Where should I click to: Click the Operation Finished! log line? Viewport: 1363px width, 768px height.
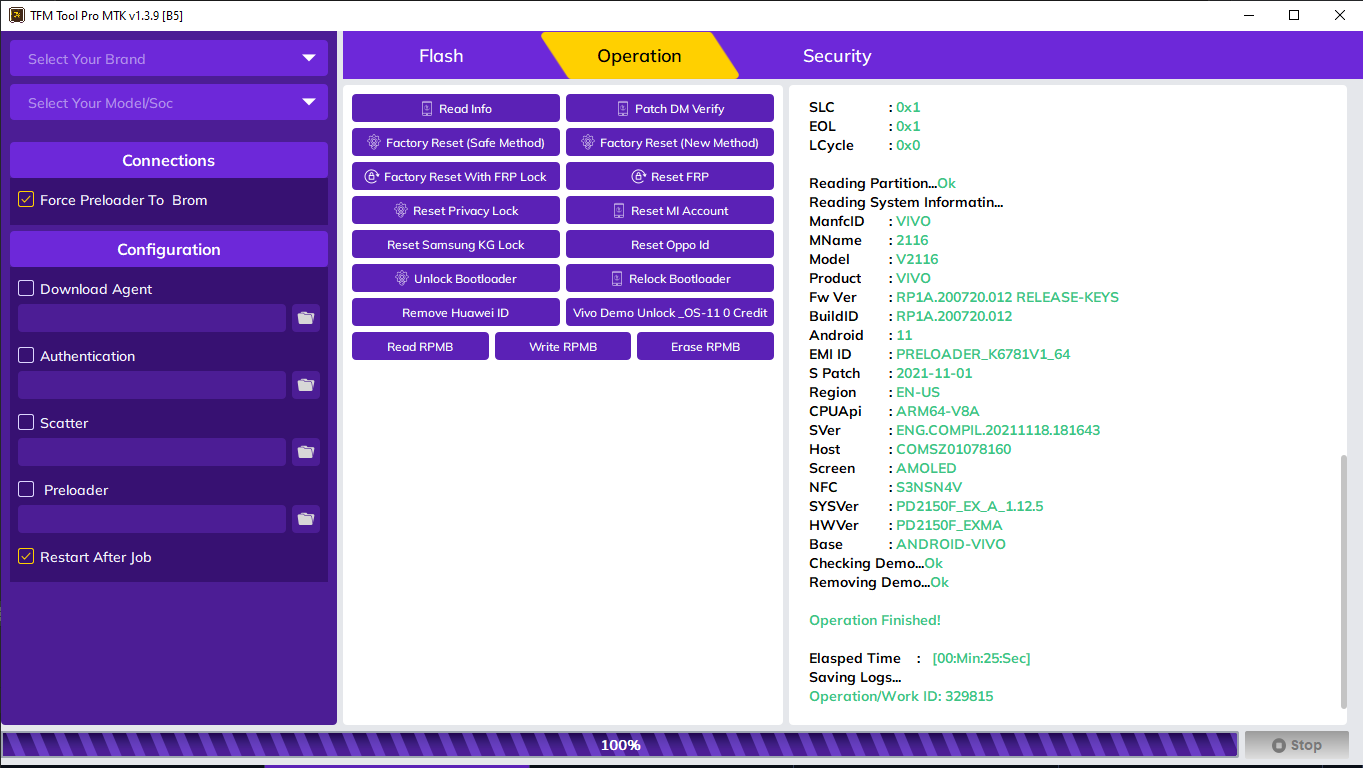[x=875, y=620]
